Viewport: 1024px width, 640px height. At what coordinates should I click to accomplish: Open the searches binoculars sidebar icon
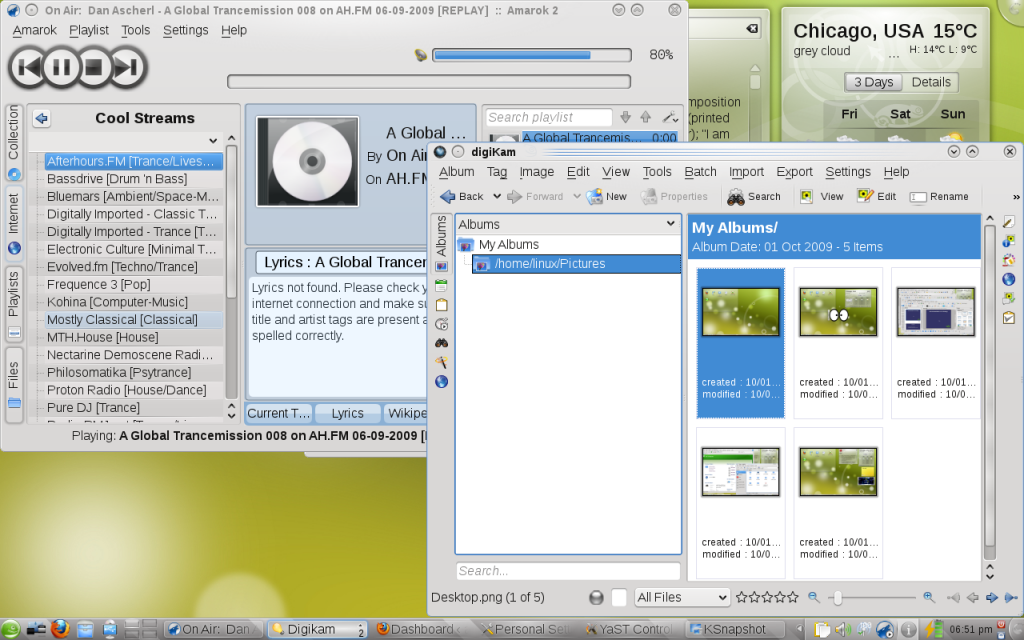pyautogui.click(x=441, y=343)
